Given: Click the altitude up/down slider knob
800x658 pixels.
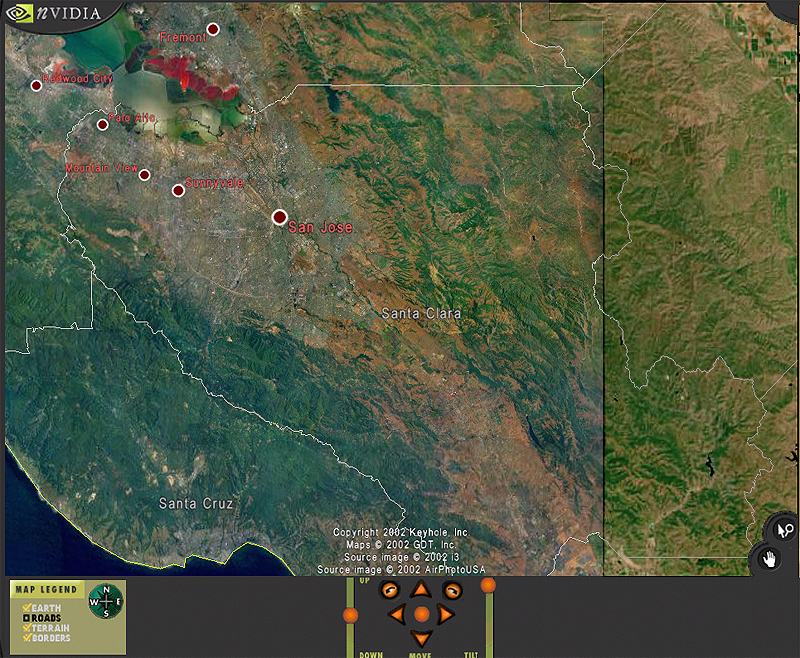Looking at the screenshot, I should coord(350,614).
